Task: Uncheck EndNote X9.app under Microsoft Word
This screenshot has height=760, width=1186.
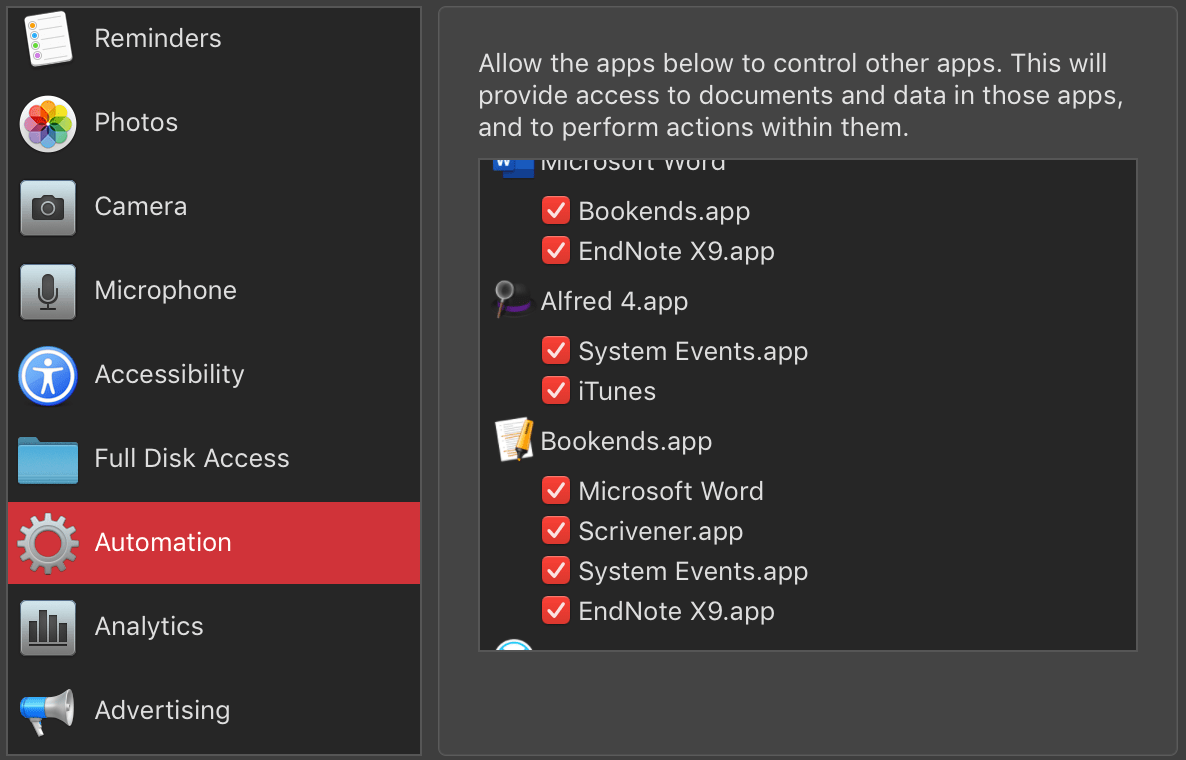Action: pyautogui.click(x=556, y=250)
